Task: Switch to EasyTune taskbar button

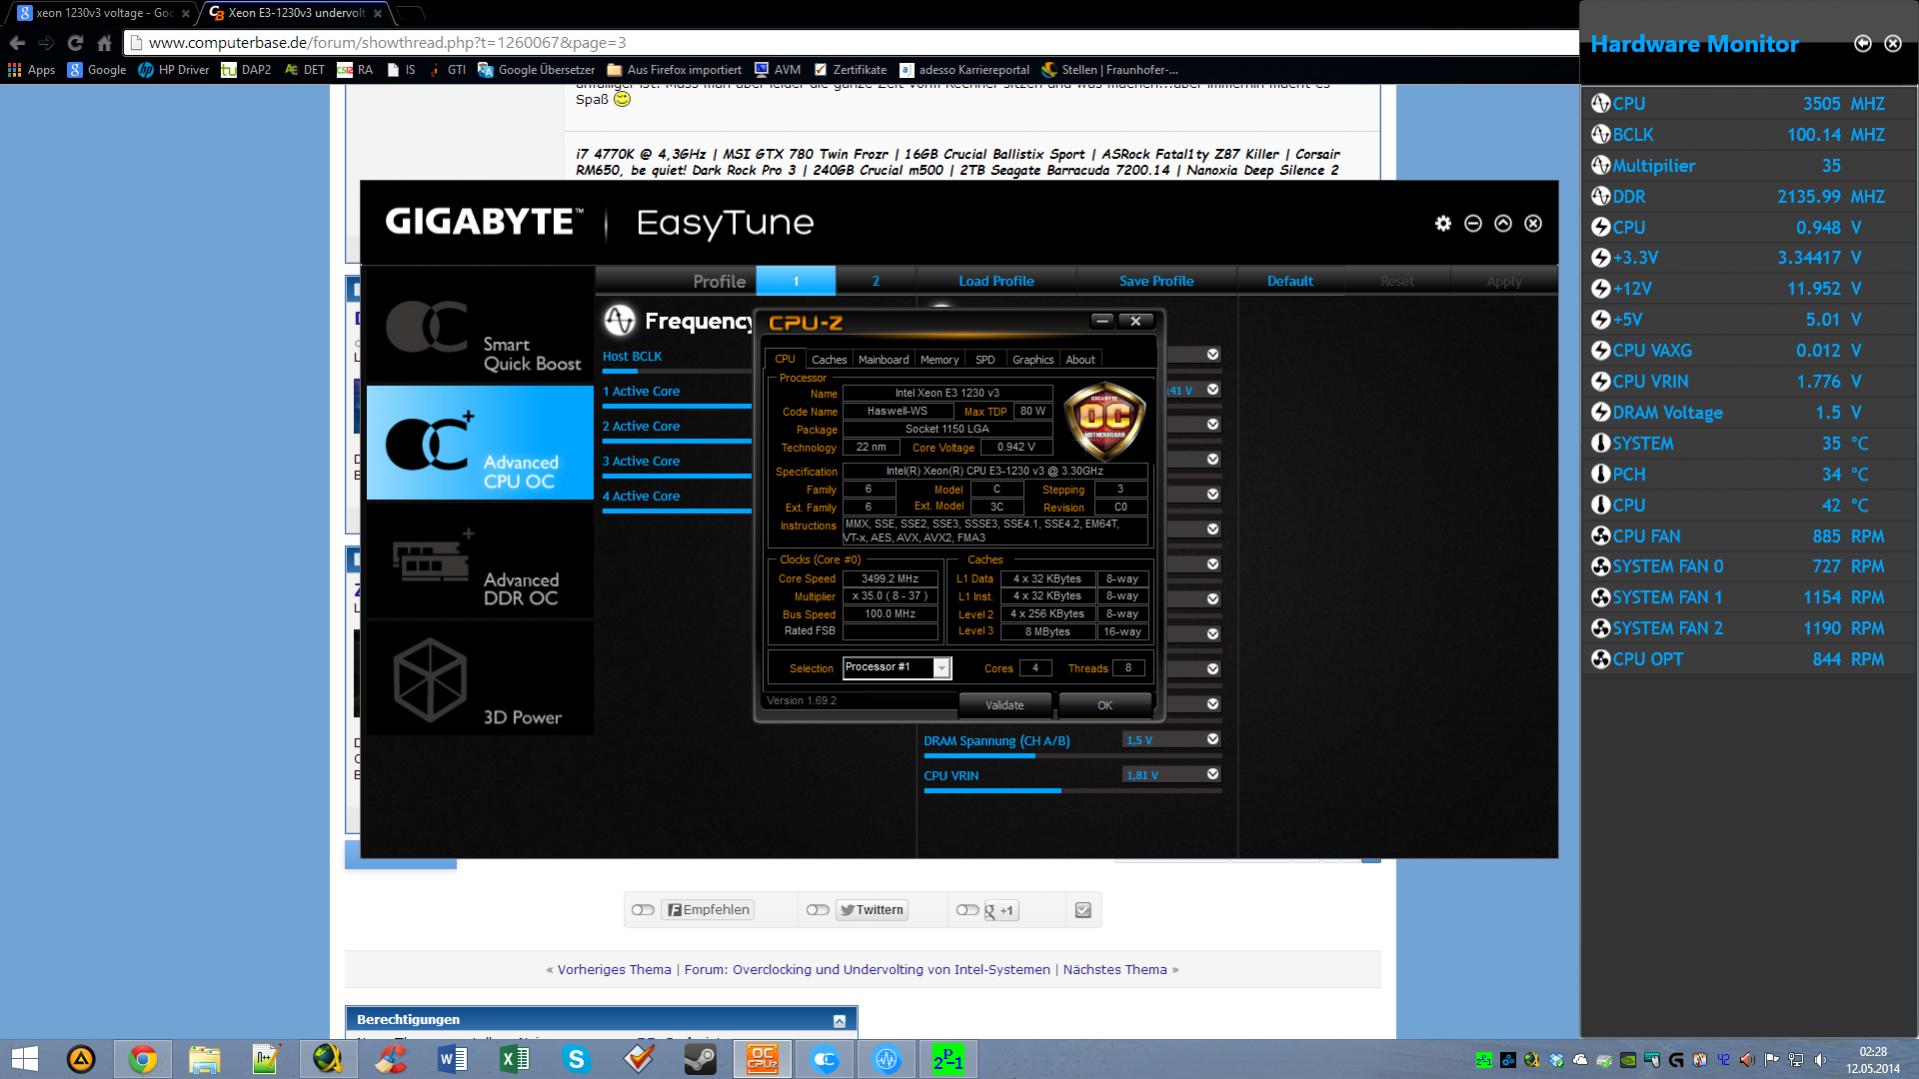Action: click(x=824, y=1059)
